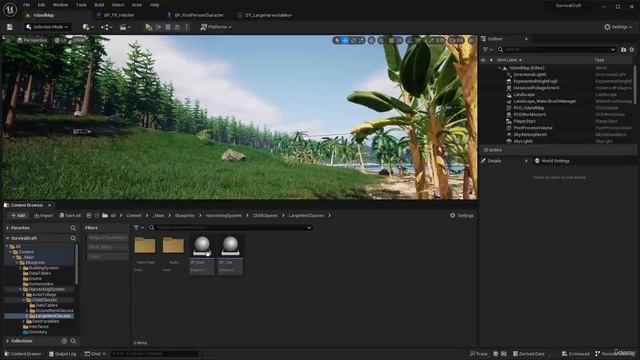Click the Blueprints breadcrumb in path bar
640x360 pixels.
click(184, 216)
